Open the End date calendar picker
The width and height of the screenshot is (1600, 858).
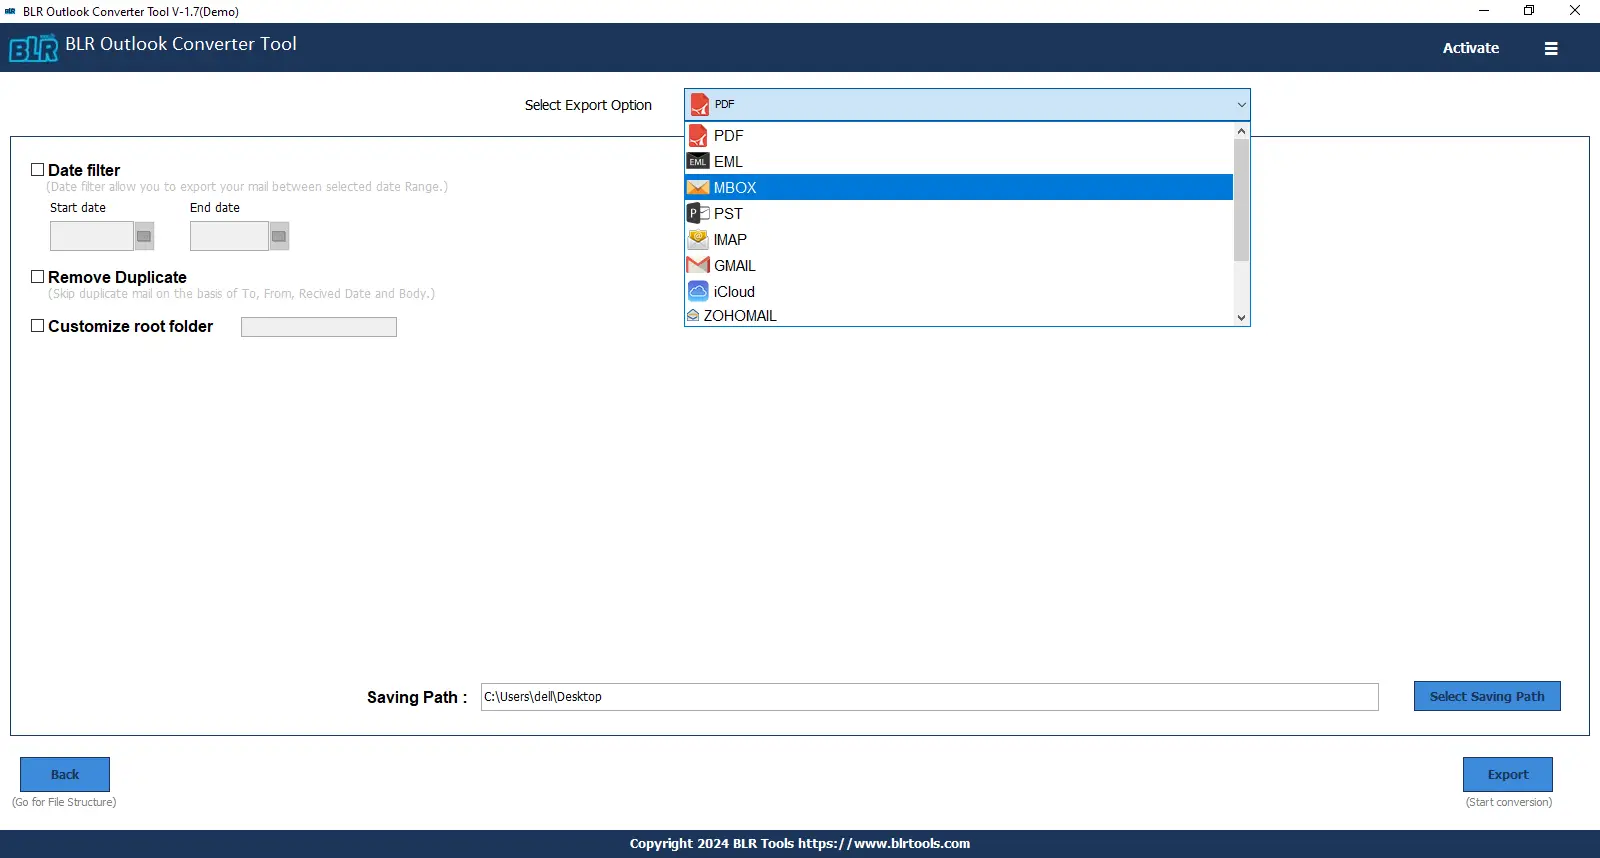[x=279, y=236]
